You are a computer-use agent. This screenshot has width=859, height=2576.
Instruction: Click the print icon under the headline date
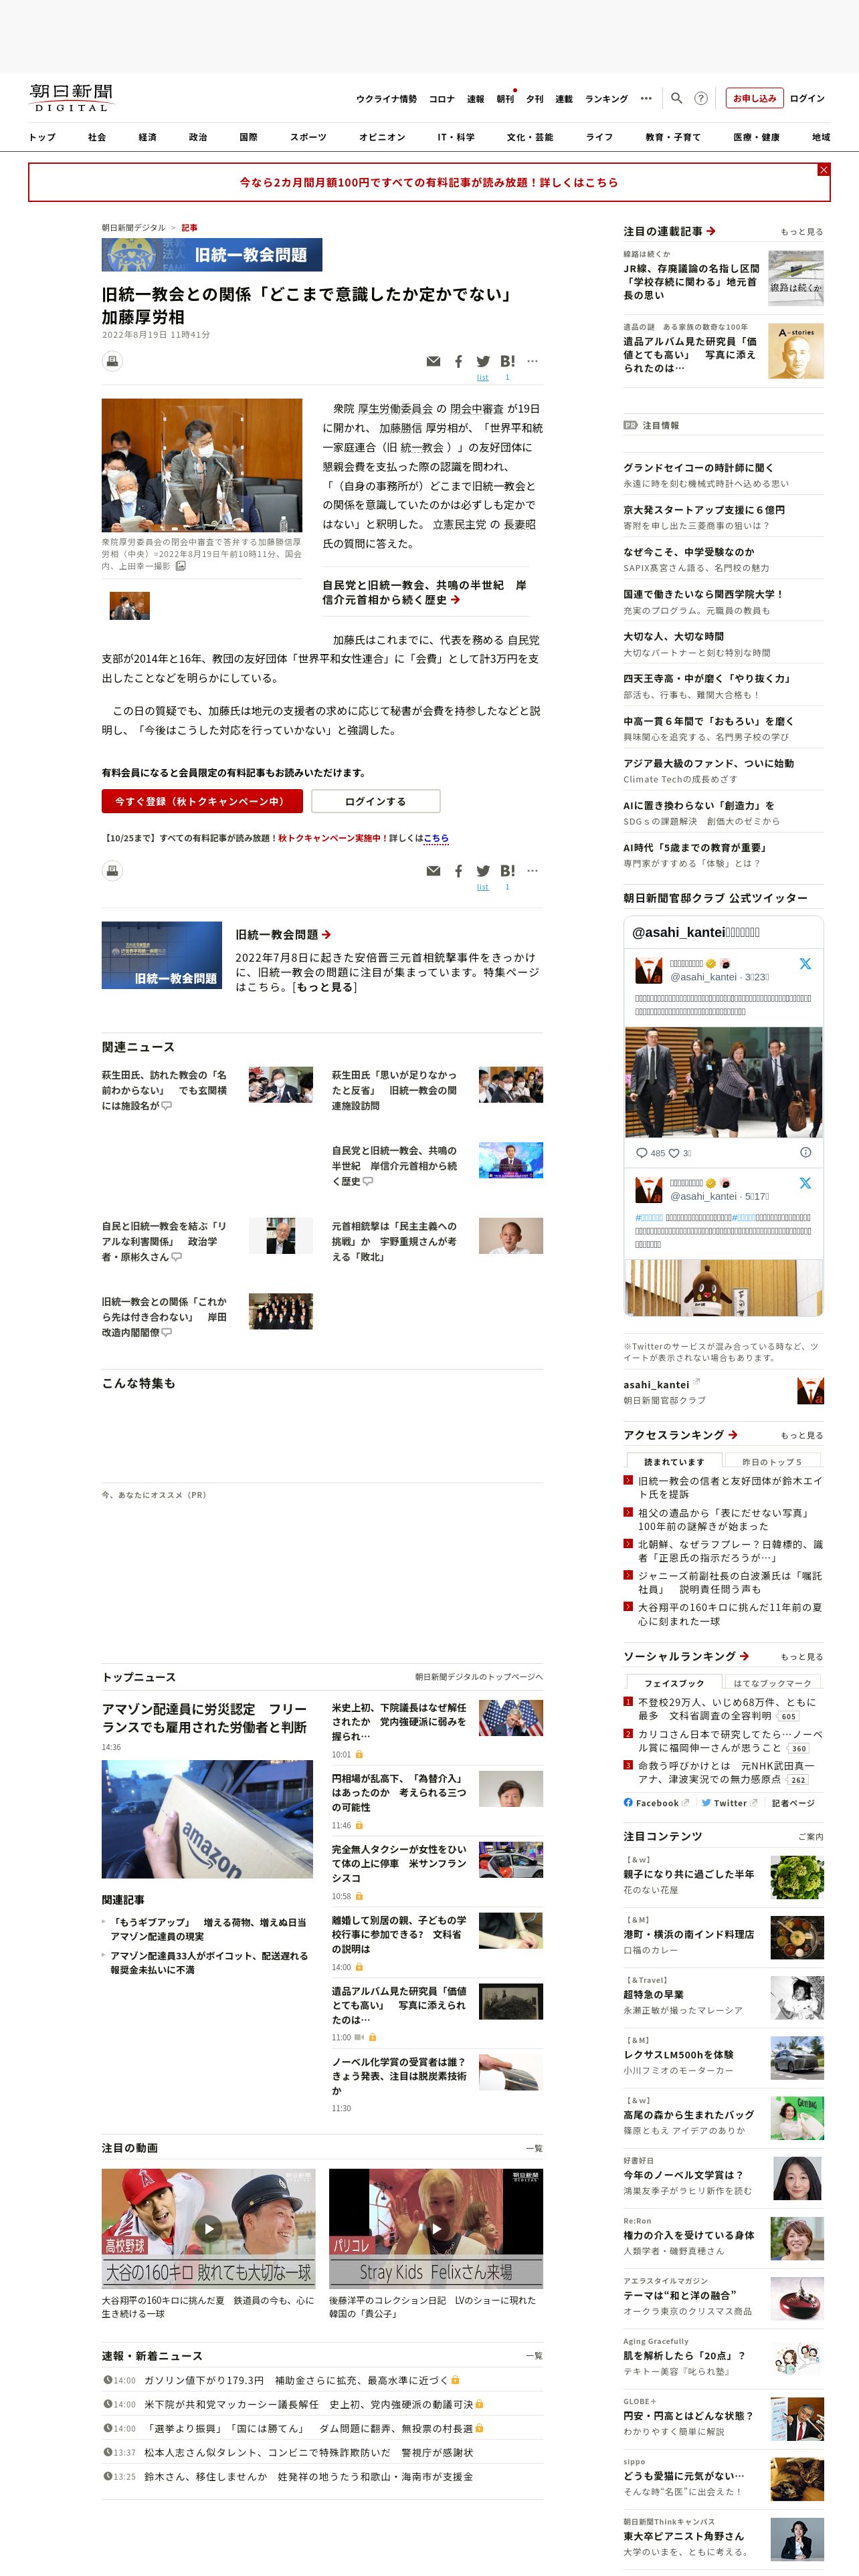113,361
